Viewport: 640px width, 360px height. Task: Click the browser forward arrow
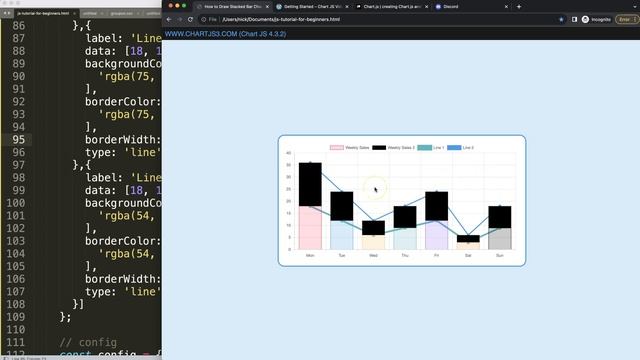click(180, 19)
